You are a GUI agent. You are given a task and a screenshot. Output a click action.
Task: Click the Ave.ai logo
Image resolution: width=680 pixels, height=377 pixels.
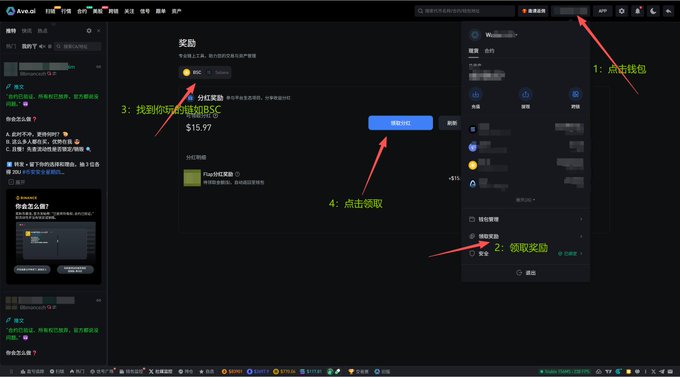tap(21, 11)
